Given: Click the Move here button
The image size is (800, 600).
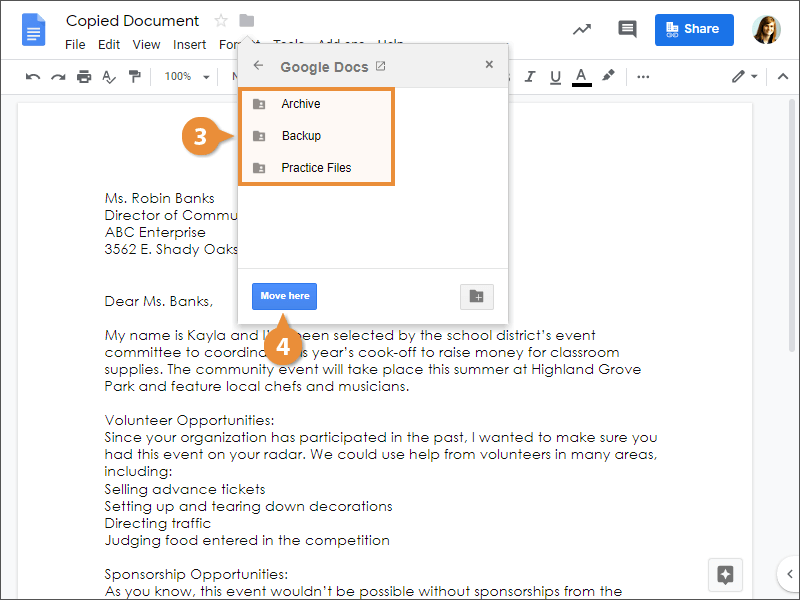Looking at the screenshot, I should point(284,296).
